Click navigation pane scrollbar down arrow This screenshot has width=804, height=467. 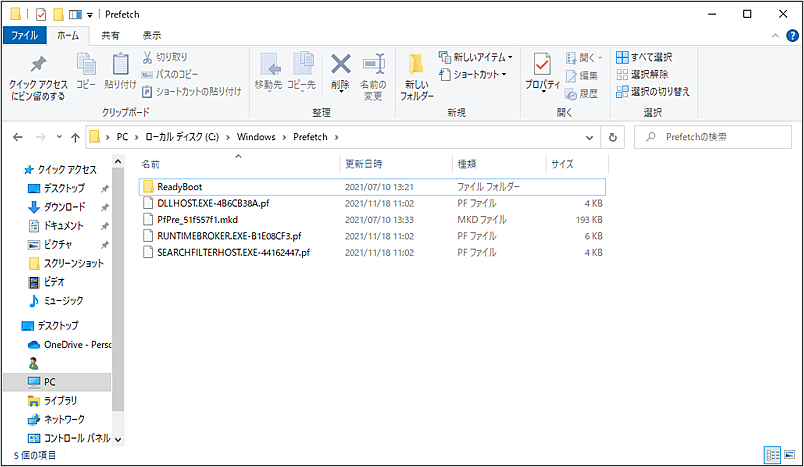(x=118, y=439)
